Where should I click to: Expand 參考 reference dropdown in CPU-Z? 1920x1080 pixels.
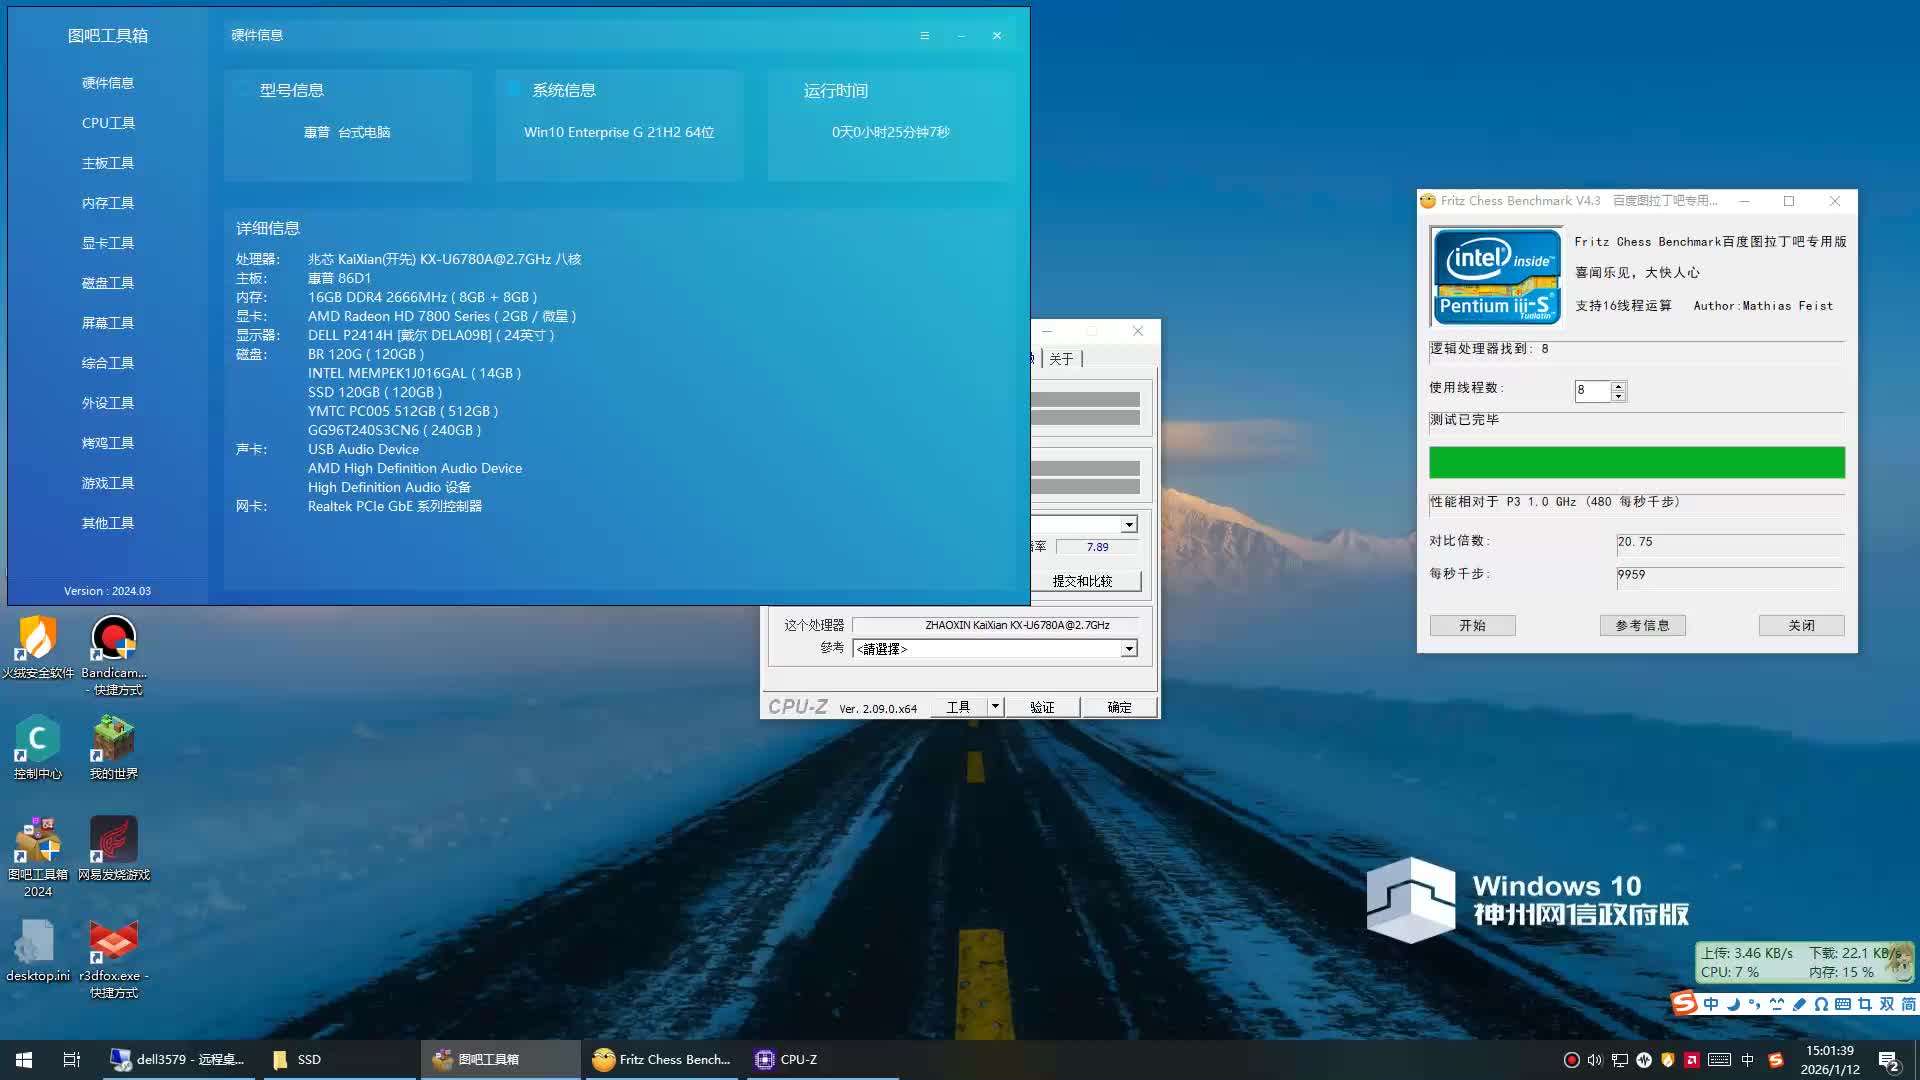pyautogui.click(x=1129, y=649)
